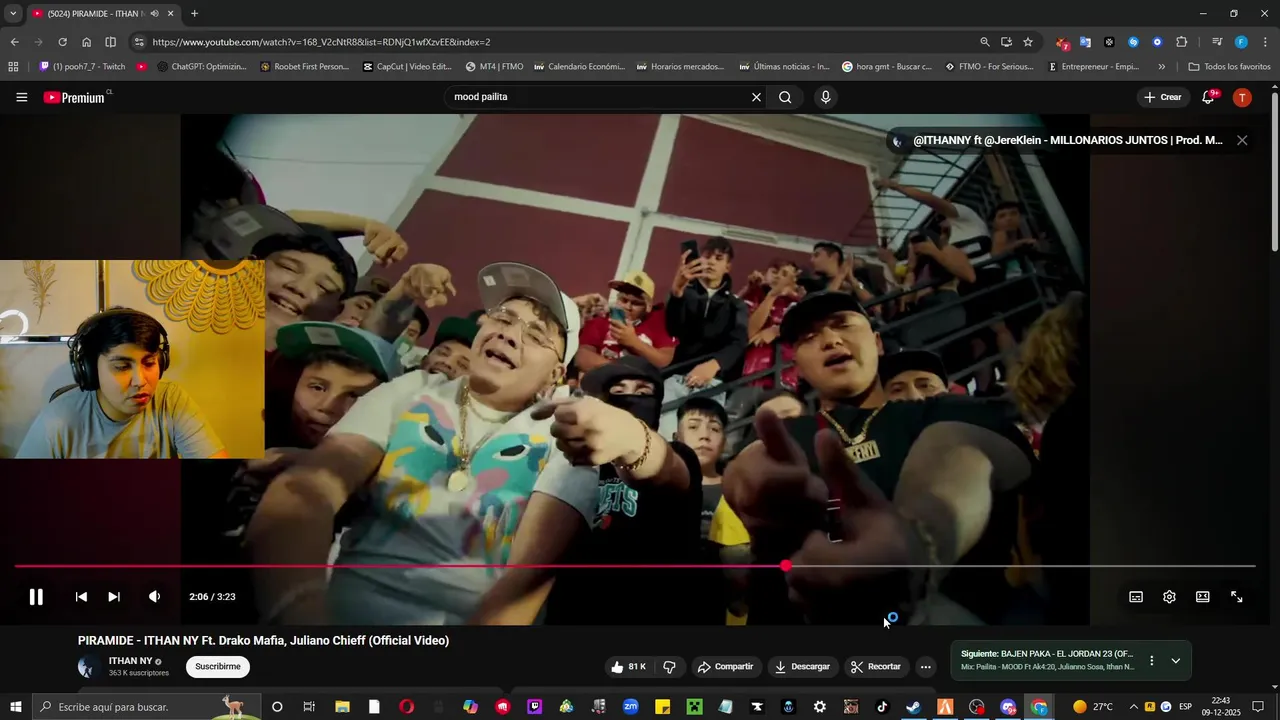Skip to next video
Viewport: 1280px width, 720px height.
114,597
